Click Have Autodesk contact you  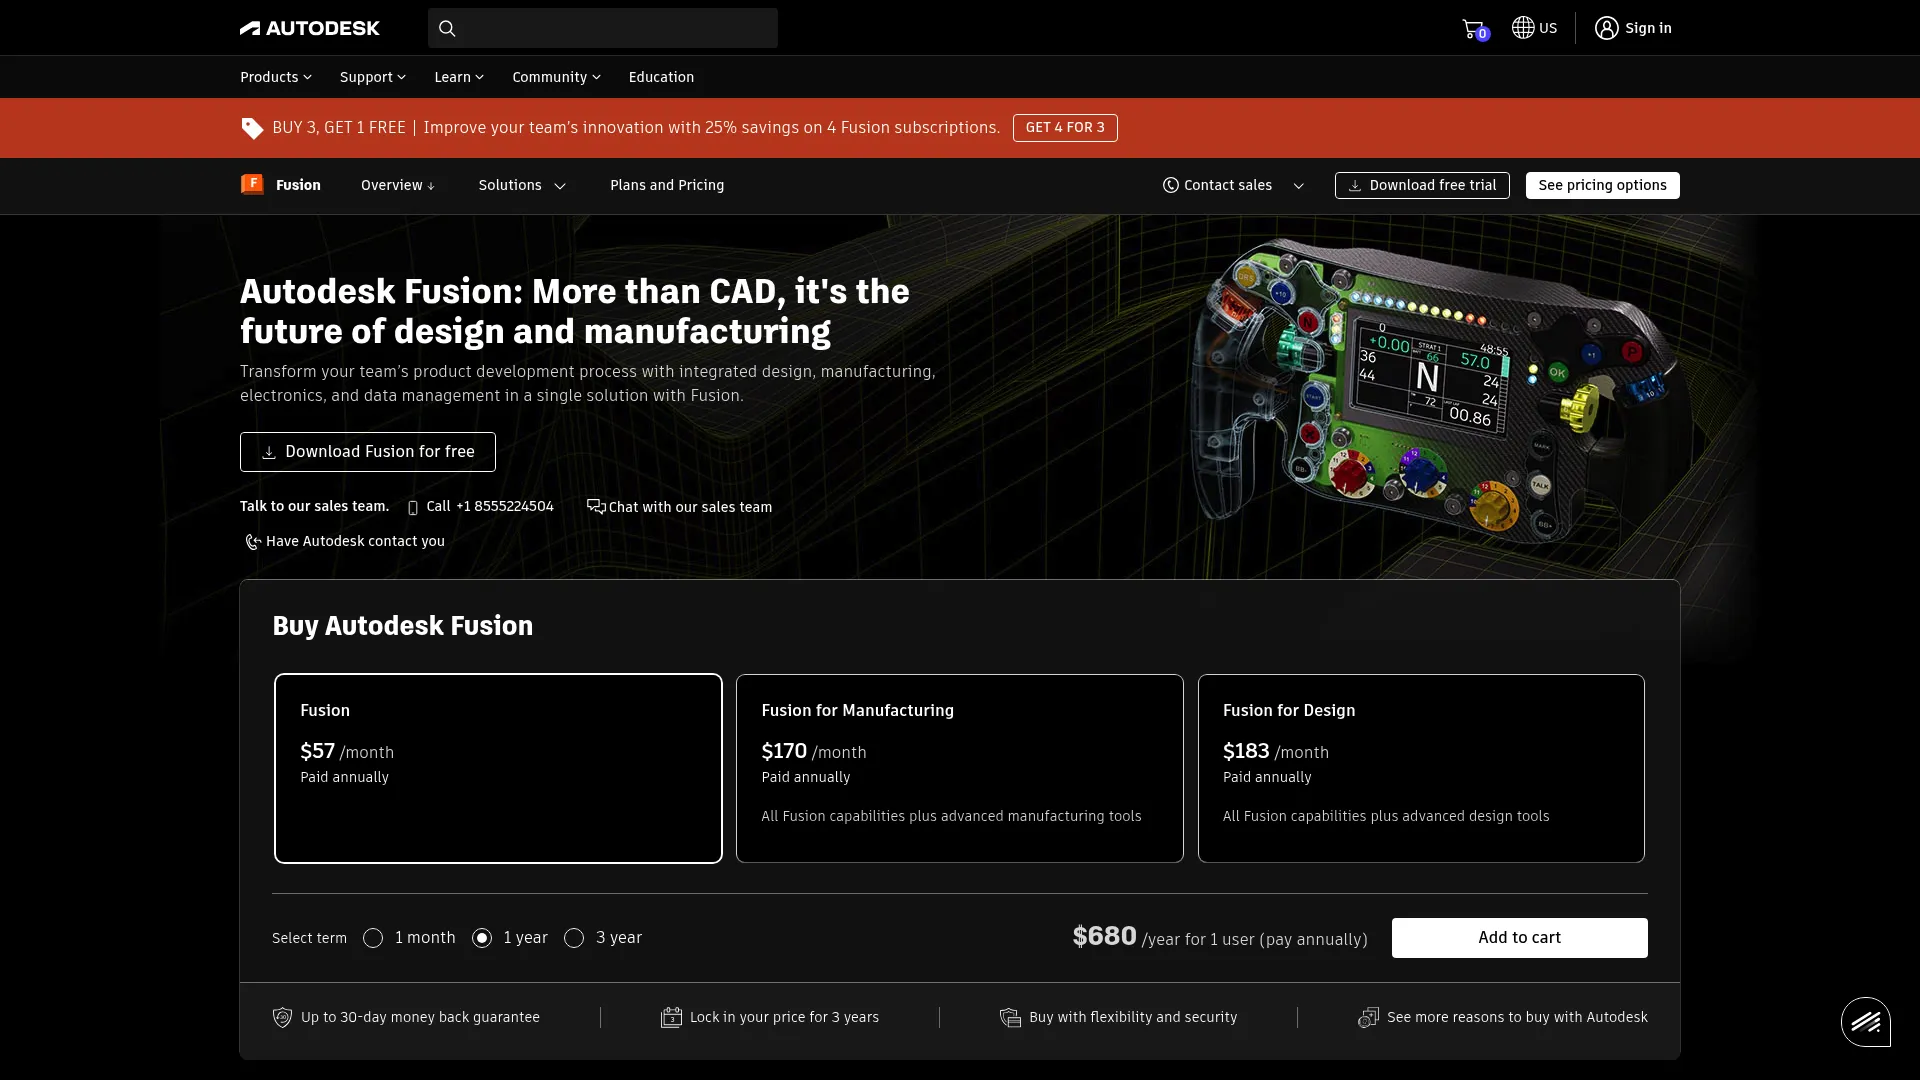tap(355, 541)
